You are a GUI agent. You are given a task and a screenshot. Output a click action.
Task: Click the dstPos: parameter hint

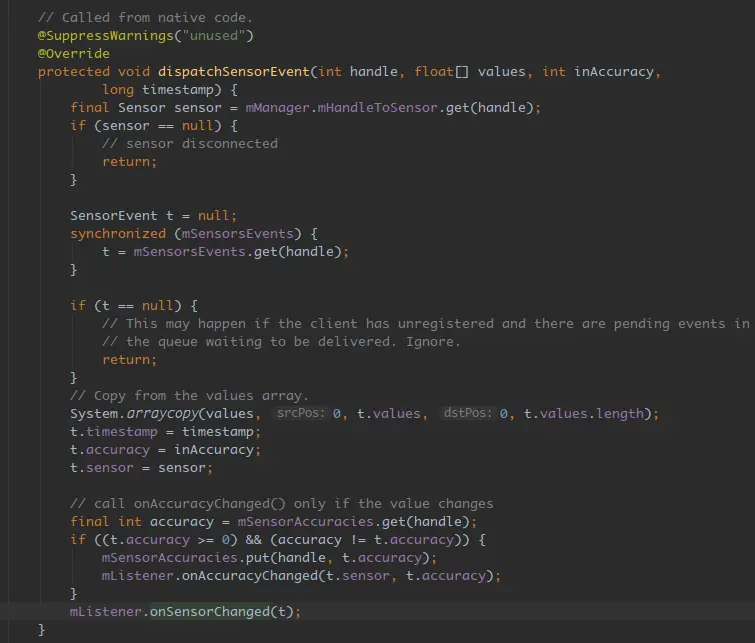click(x=468, y=413)
